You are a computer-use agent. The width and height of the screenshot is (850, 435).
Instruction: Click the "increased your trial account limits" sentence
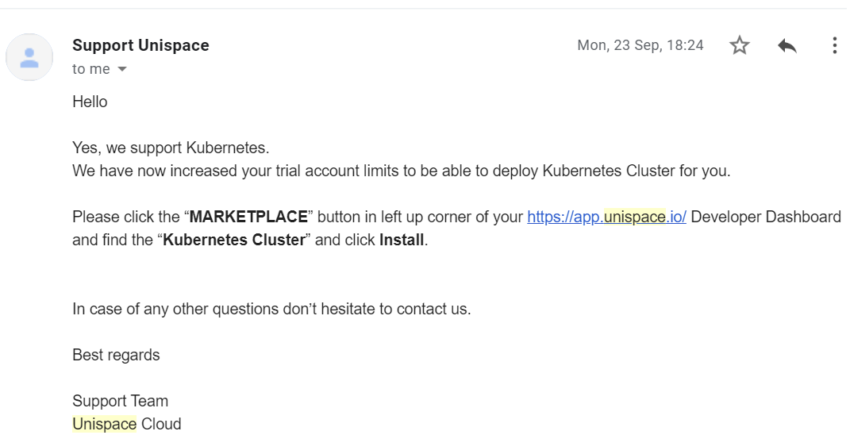click(x=401, y=171)
